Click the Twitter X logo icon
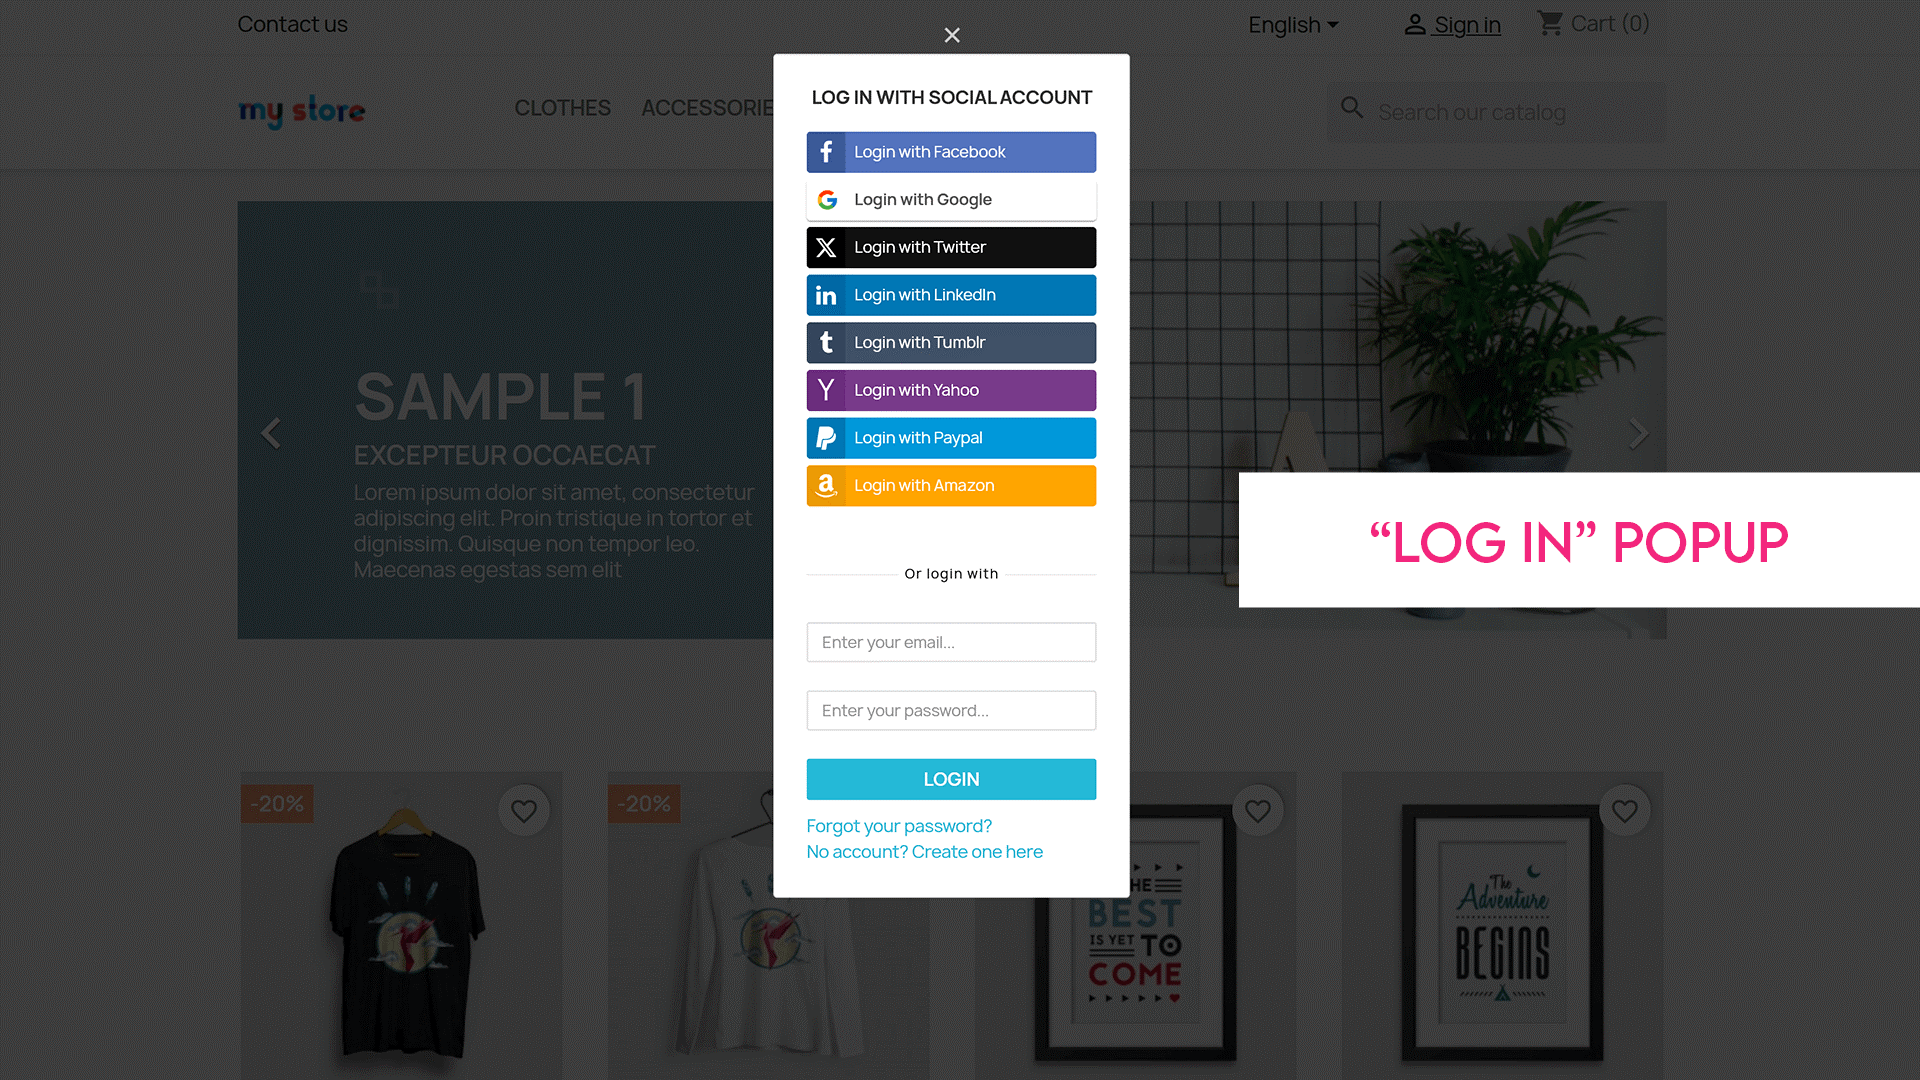 point(826,247)
